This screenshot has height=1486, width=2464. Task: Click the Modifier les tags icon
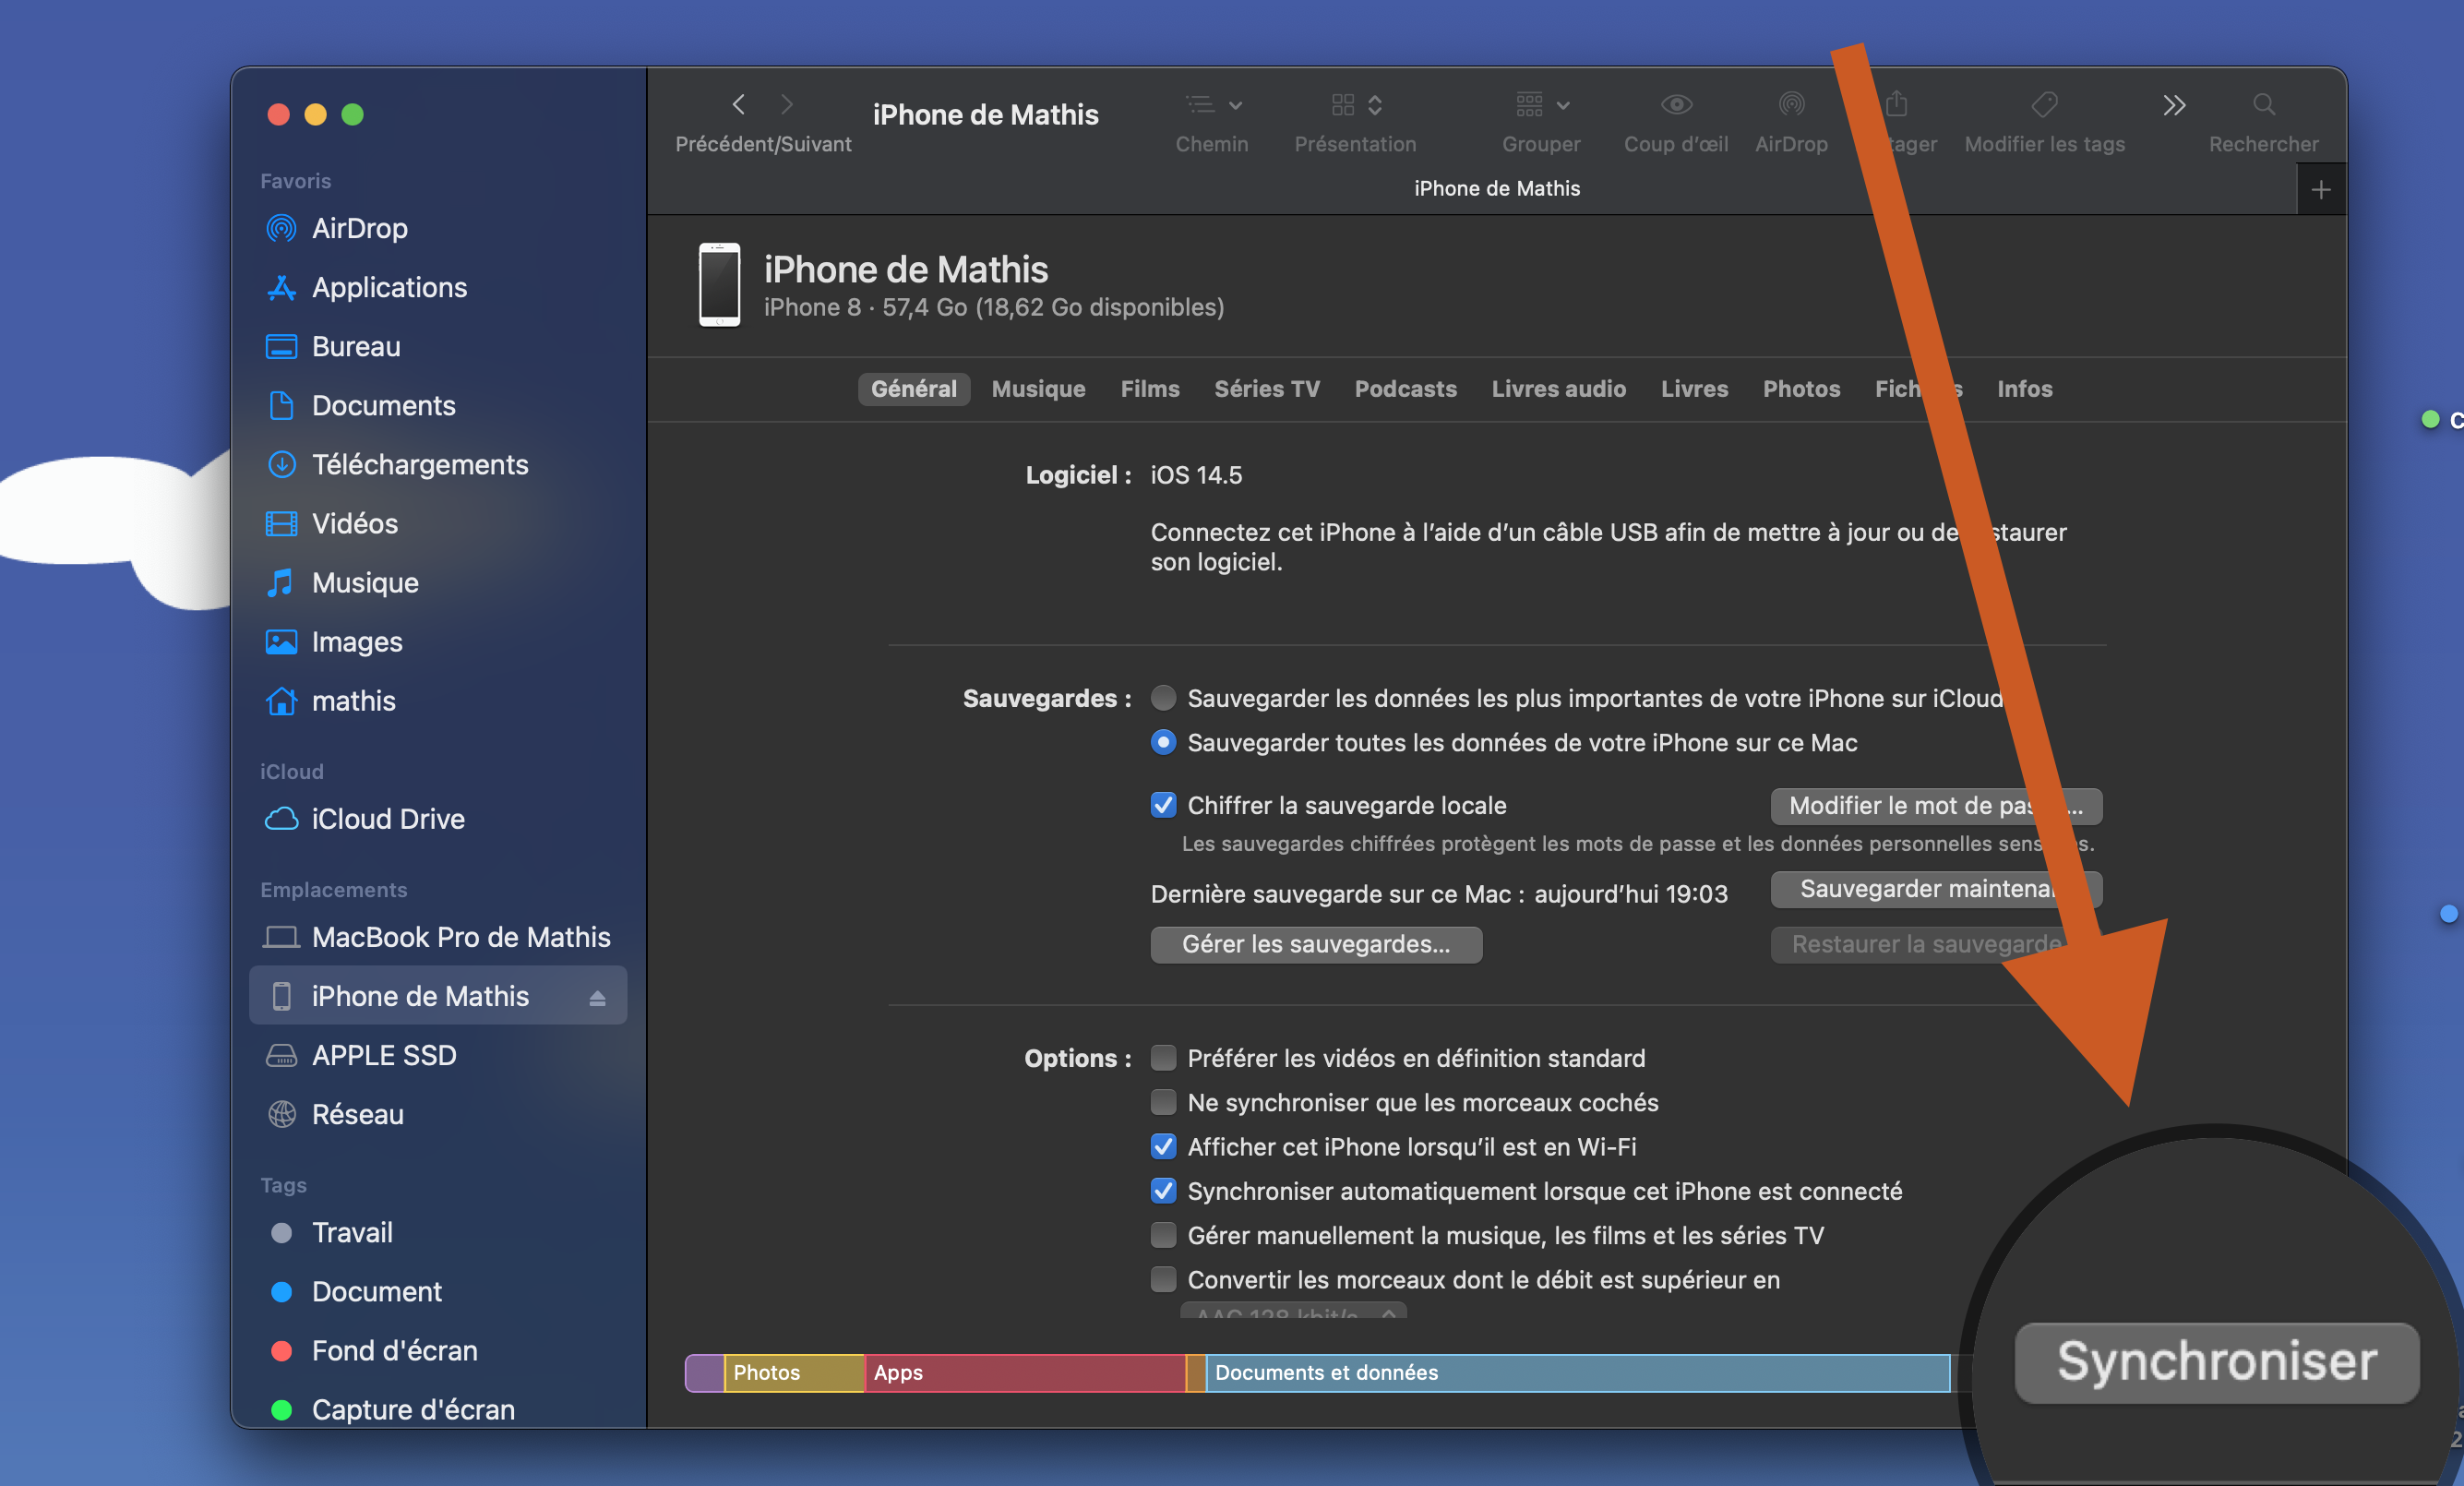pos(2044,105)
